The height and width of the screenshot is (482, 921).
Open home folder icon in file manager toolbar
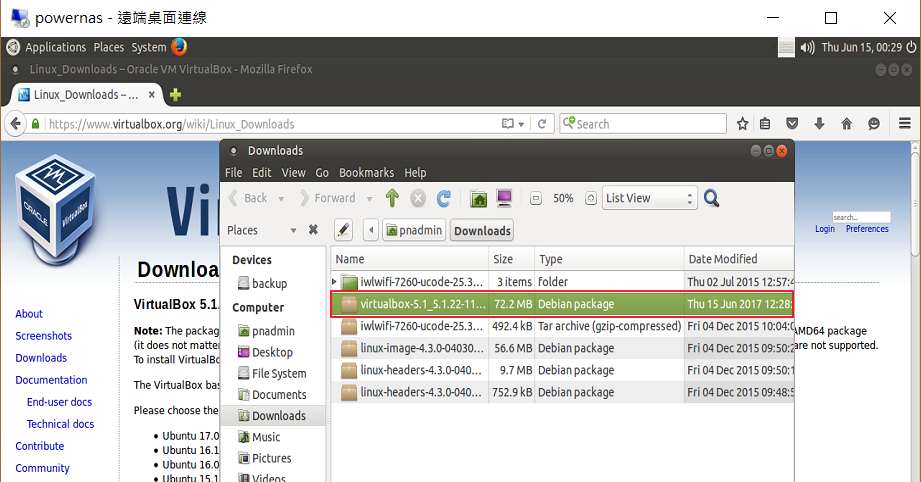click(x=479, y=198)
